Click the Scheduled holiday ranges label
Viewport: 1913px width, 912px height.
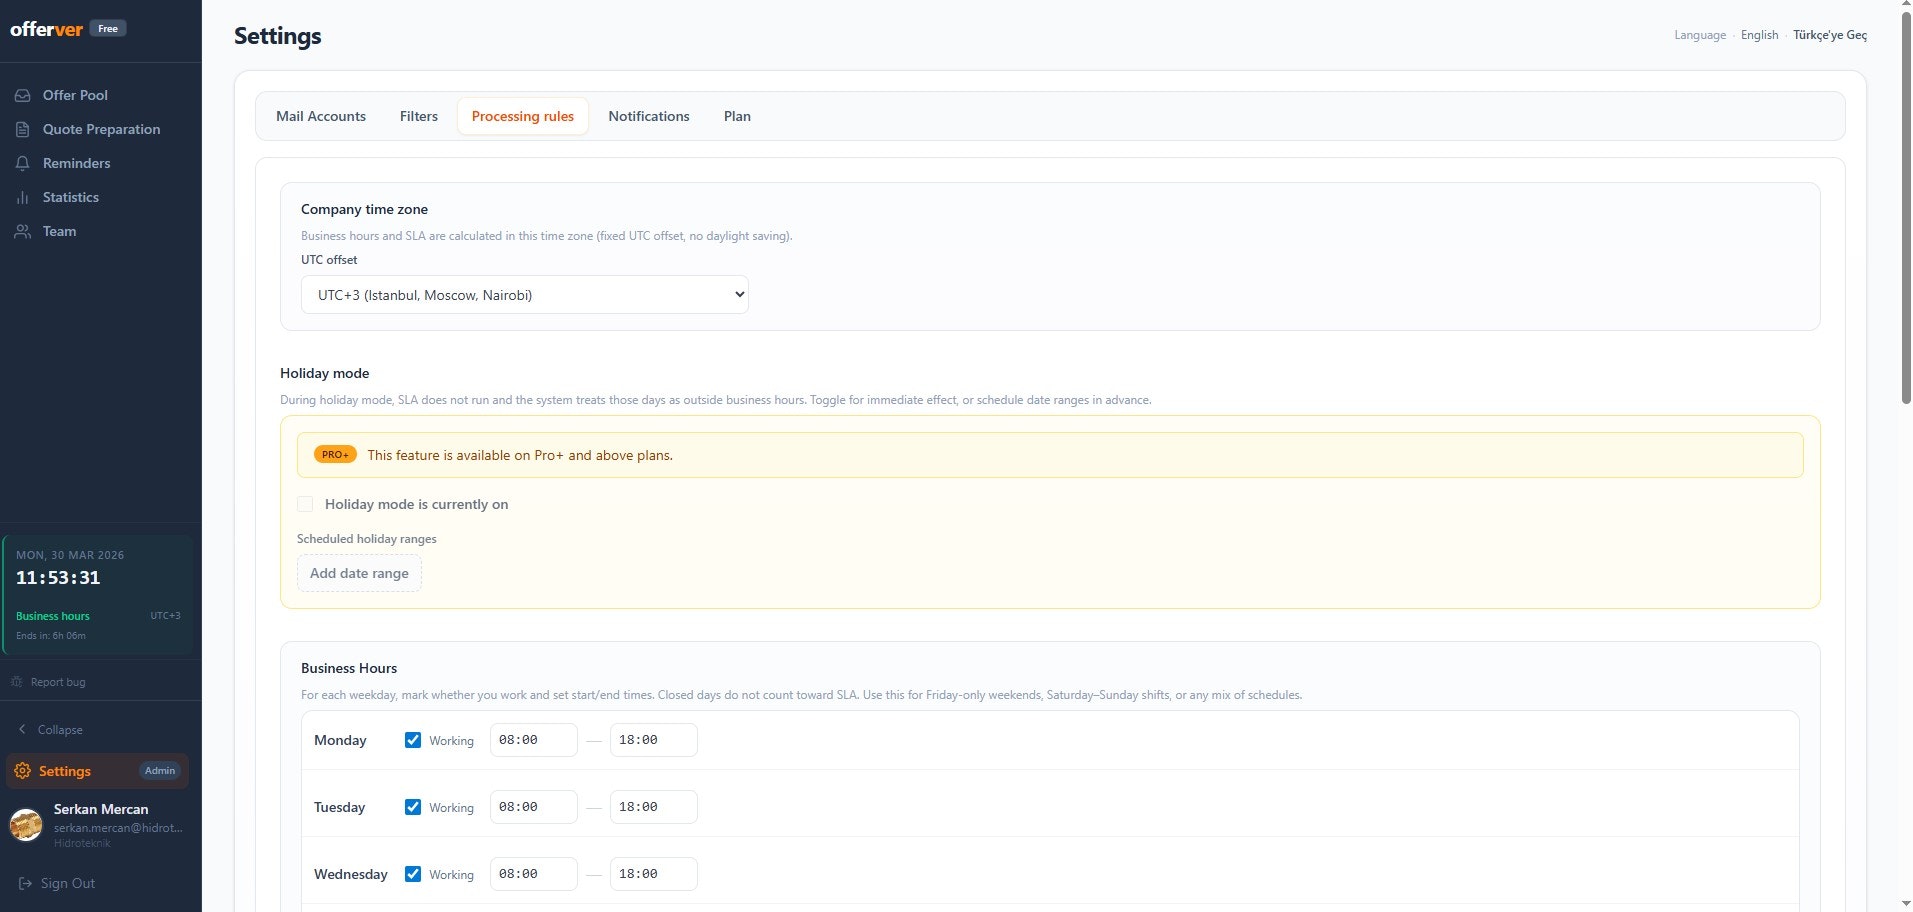click(367, 539)
